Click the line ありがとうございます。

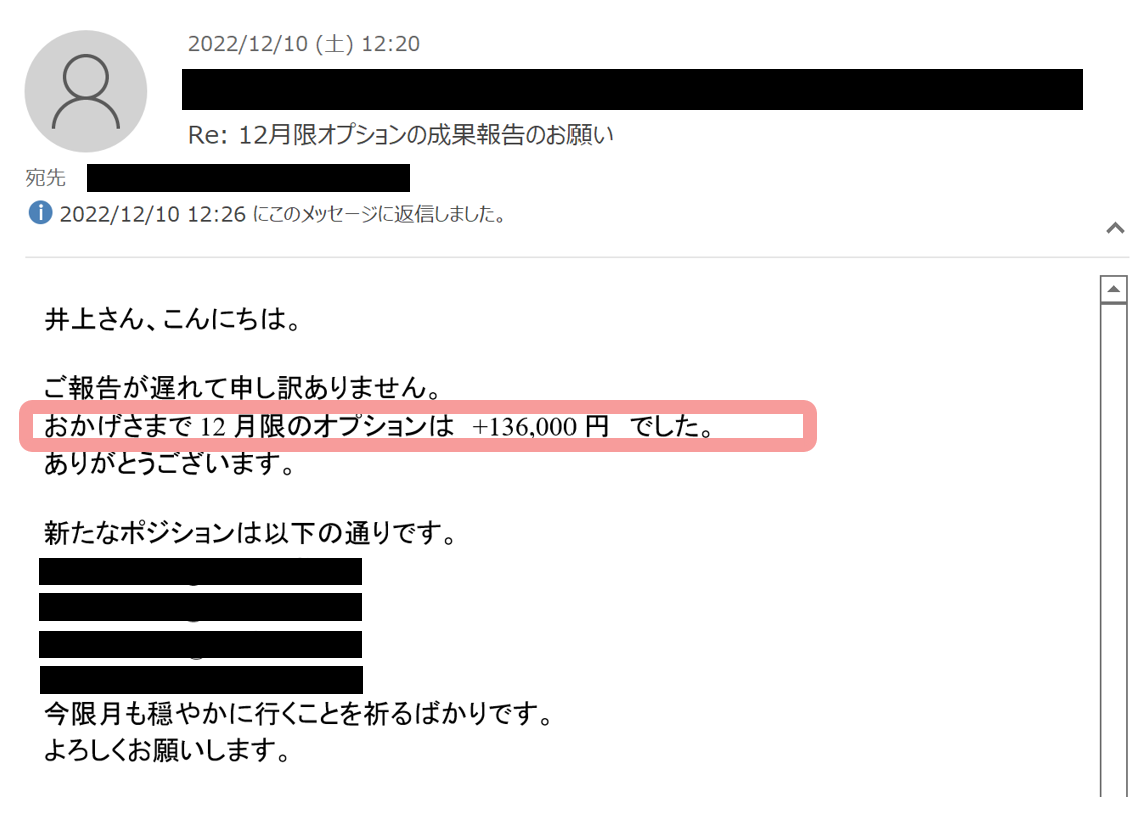point(169,463)
